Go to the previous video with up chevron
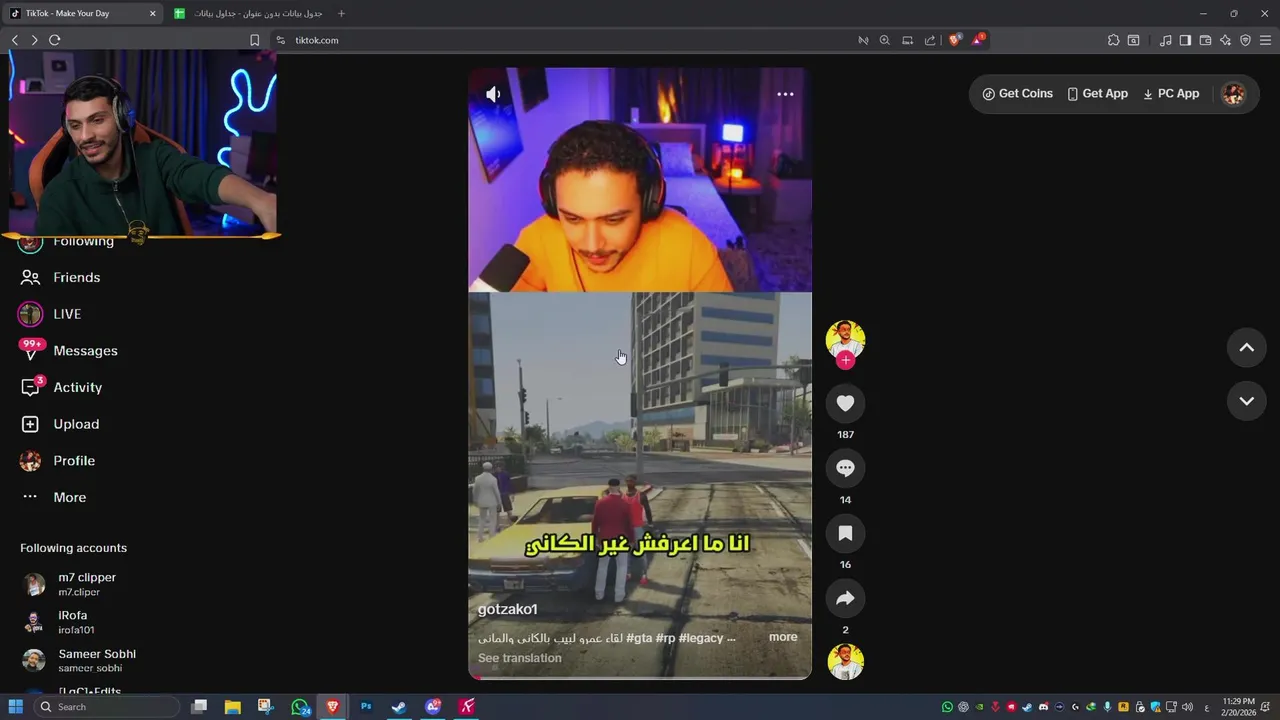This screenshot has width=1280, height=720. (1247, 348)
